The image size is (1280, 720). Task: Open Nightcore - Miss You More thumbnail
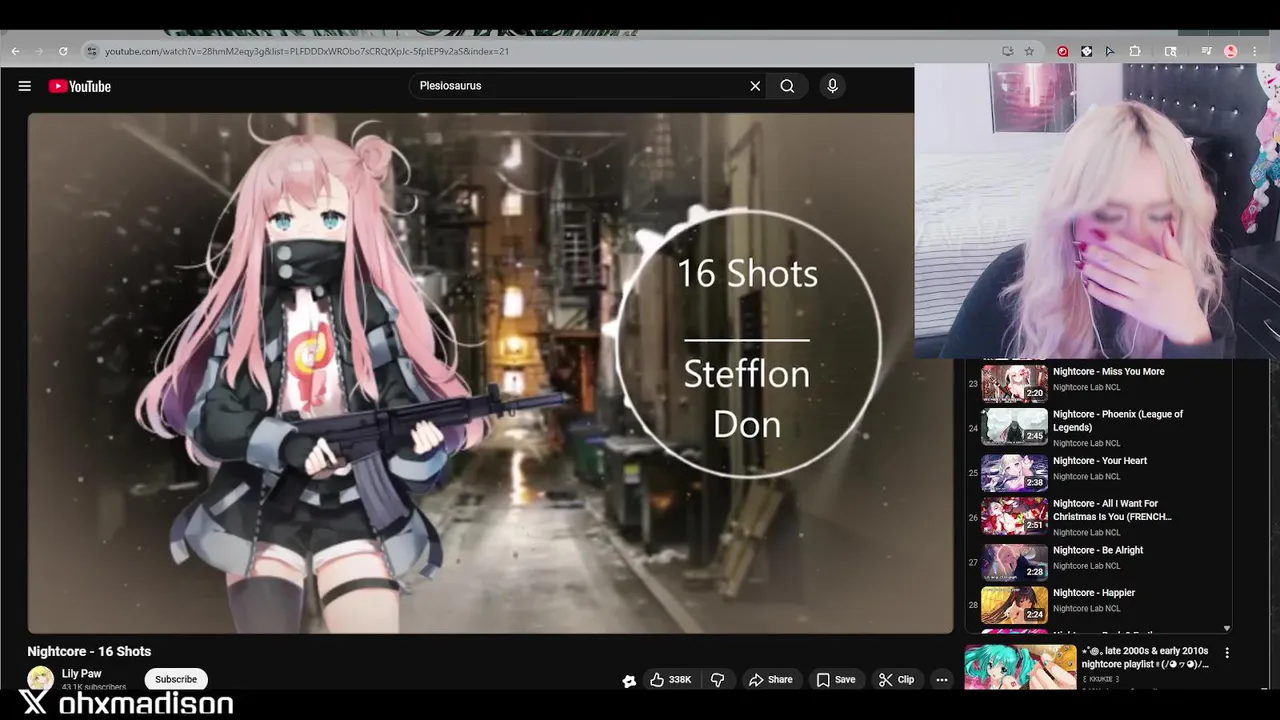[1014, 382]
